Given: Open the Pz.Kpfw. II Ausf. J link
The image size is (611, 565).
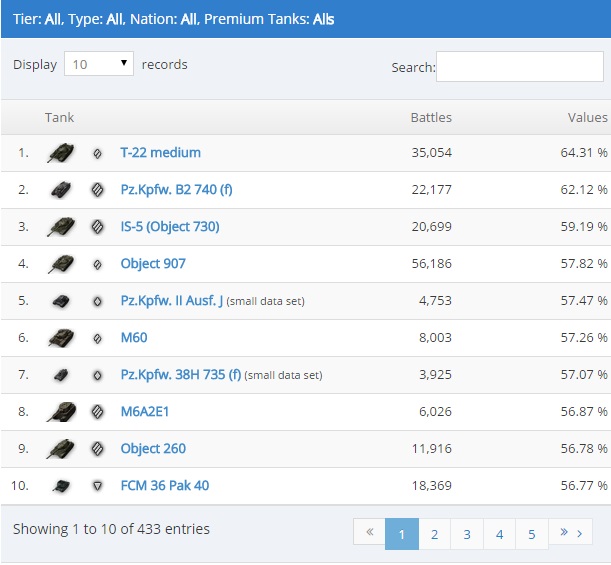Looking at the screenshot, I should click(171, 301).
